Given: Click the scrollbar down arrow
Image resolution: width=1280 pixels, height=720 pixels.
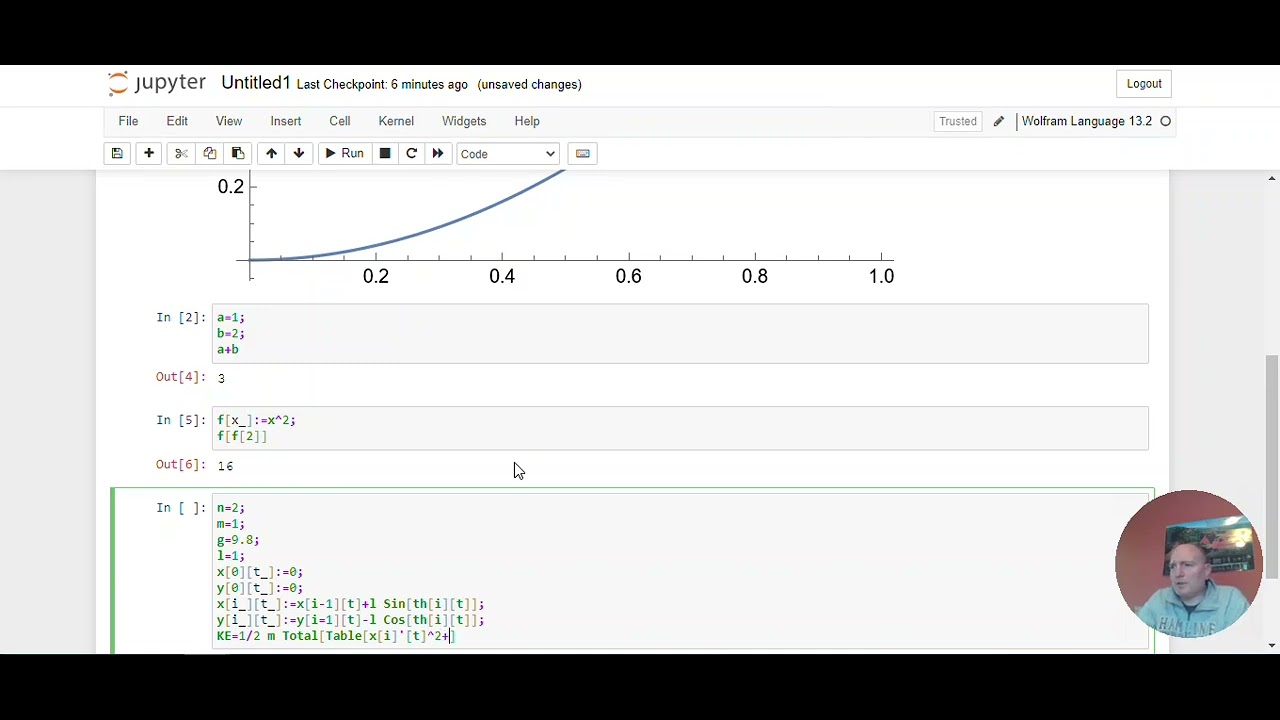Looking at the screenshot, I should pyautogui.click(x=1272, y=645).
